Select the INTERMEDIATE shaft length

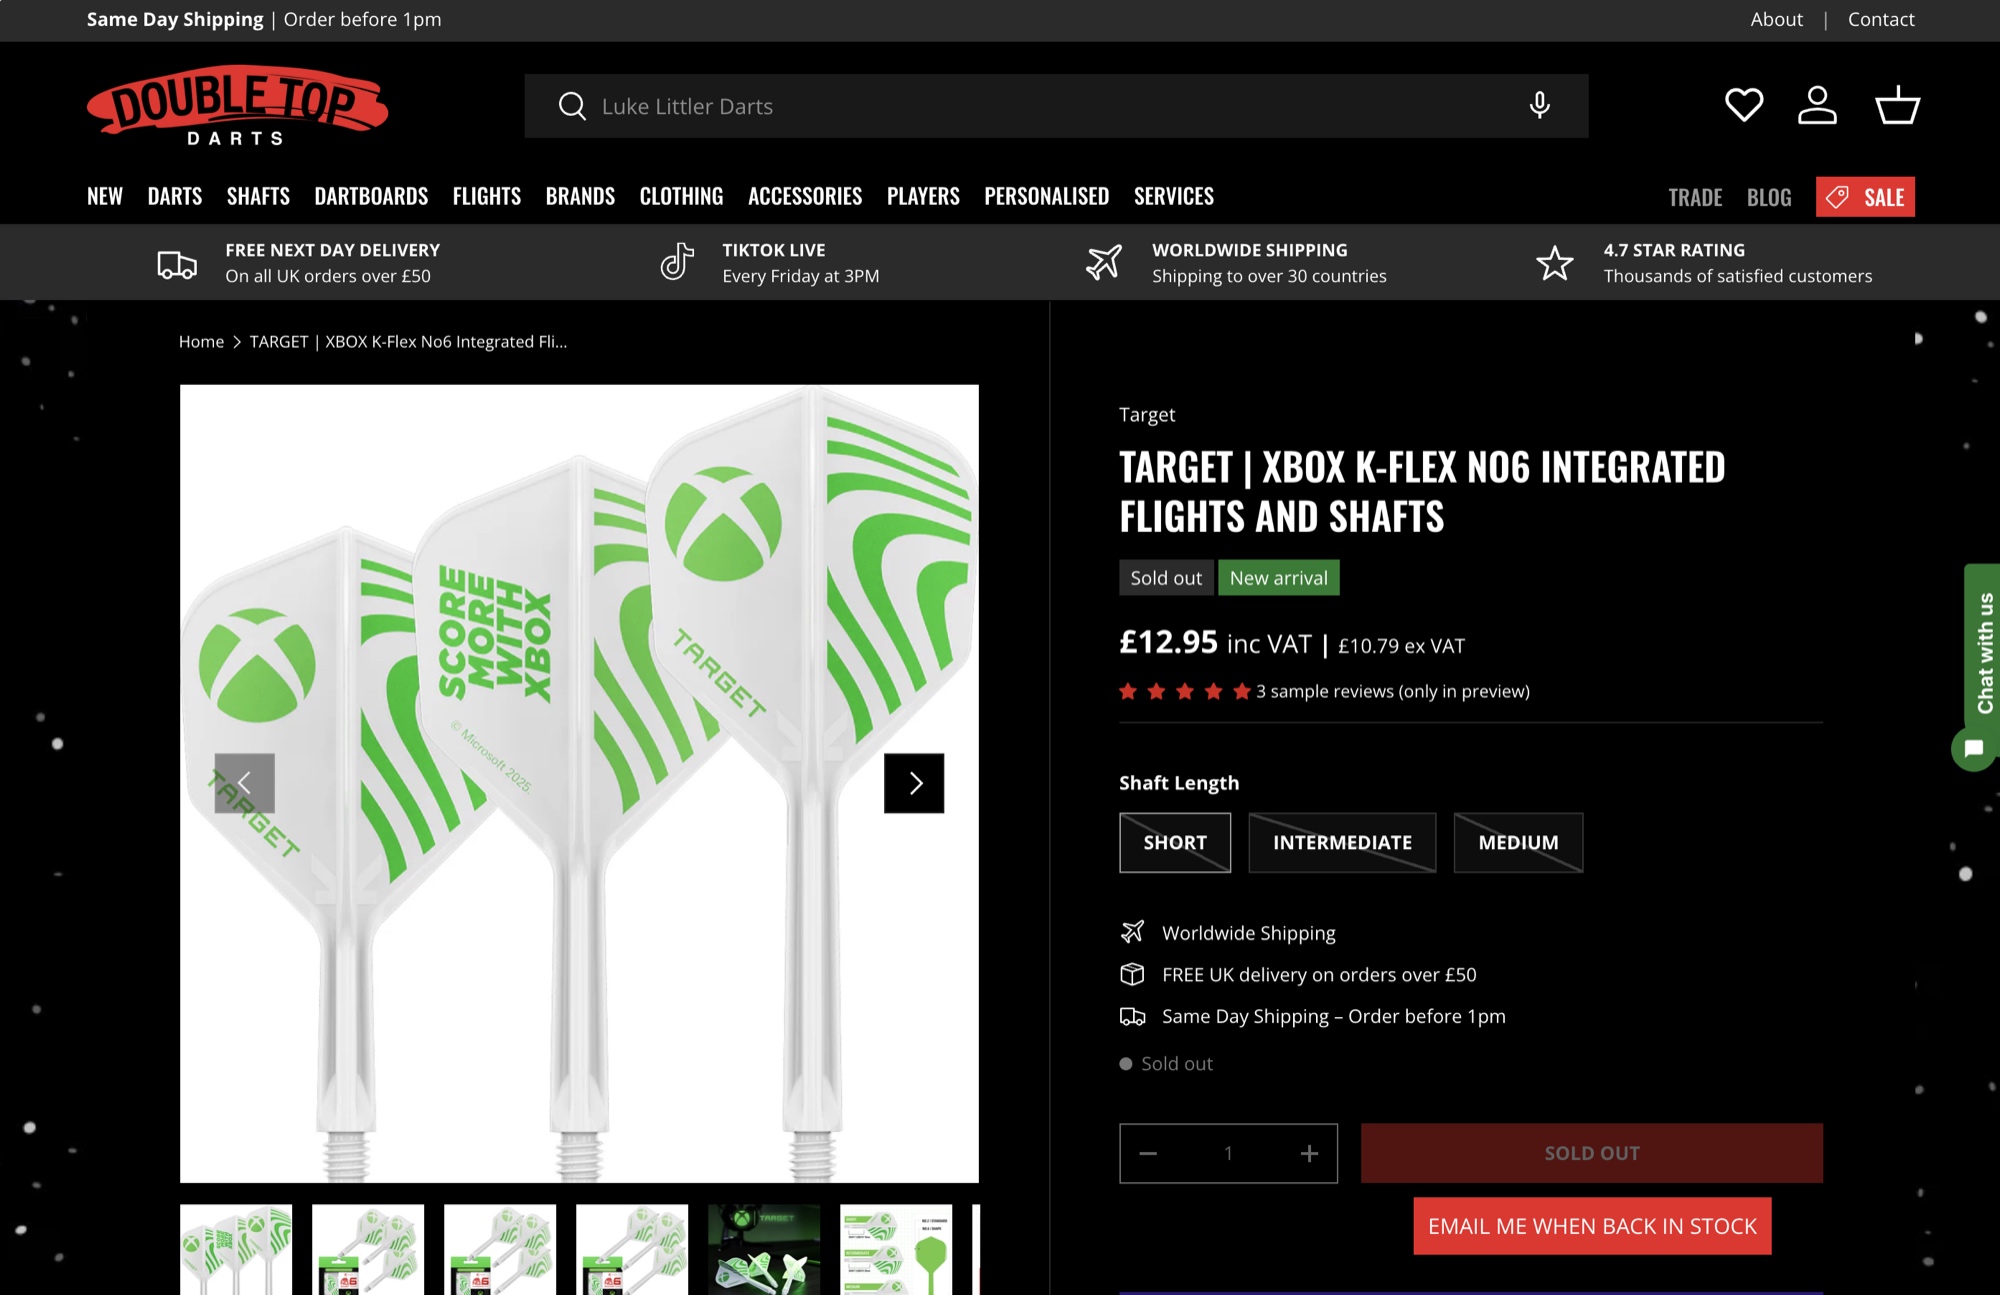1341,842
